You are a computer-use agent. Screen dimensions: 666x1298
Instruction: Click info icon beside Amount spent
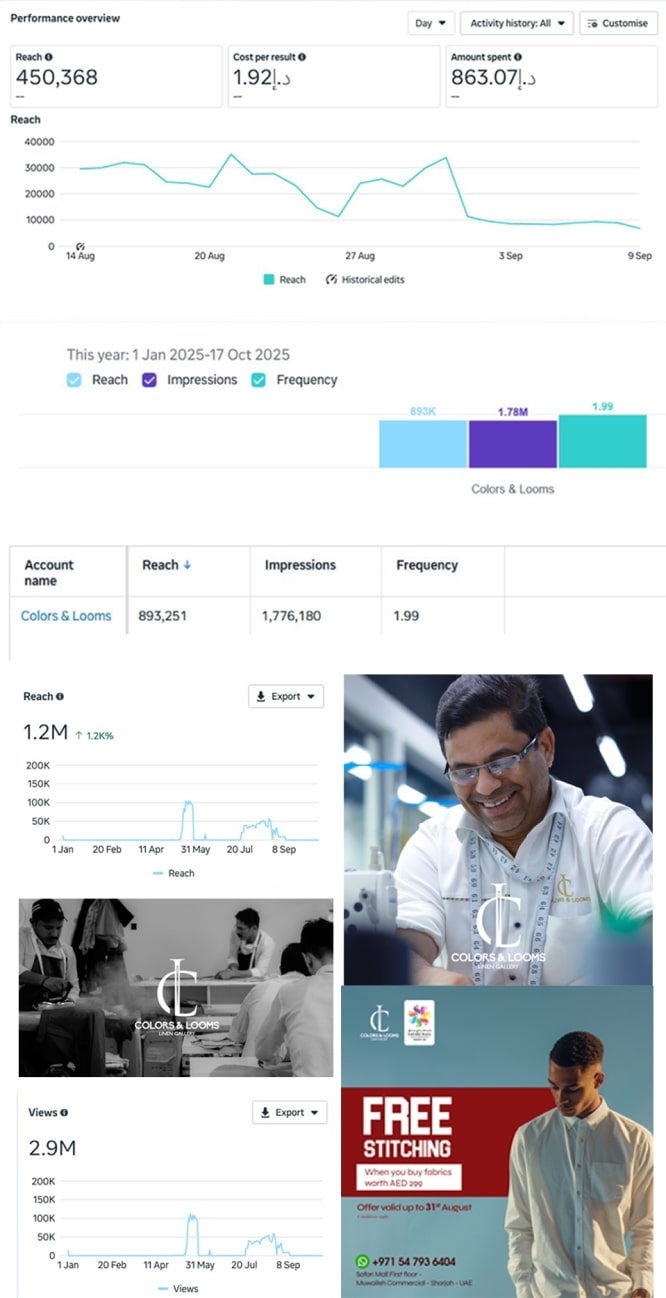pos(518,58)
